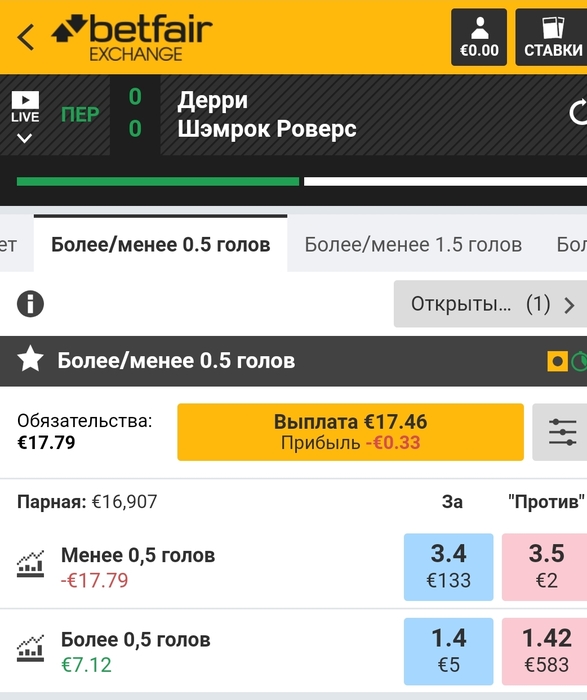Open chart for Менее 0,5 голов

[30, 564]
